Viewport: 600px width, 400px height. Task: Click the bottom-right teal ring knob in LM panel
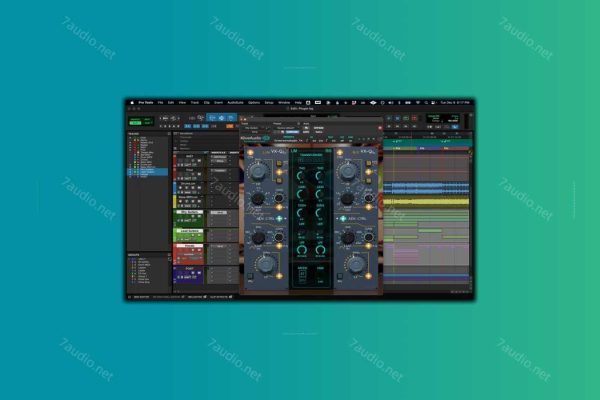[320, 250]
